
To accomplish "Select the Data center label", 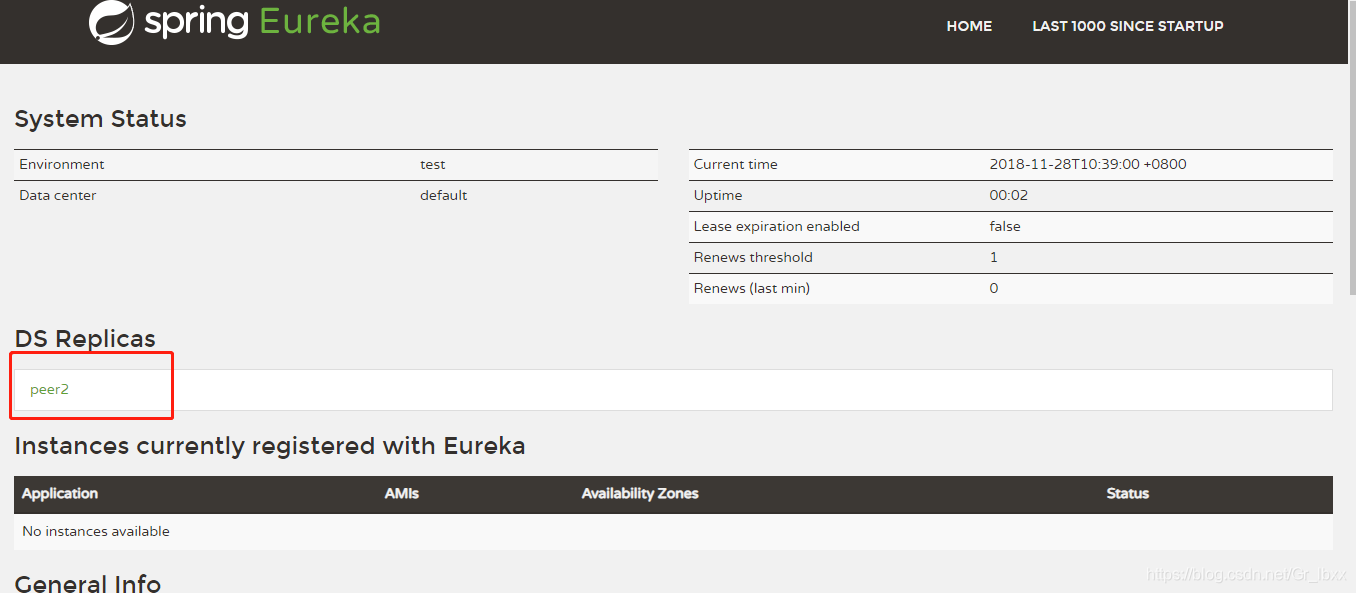I will tap(58, 195).
